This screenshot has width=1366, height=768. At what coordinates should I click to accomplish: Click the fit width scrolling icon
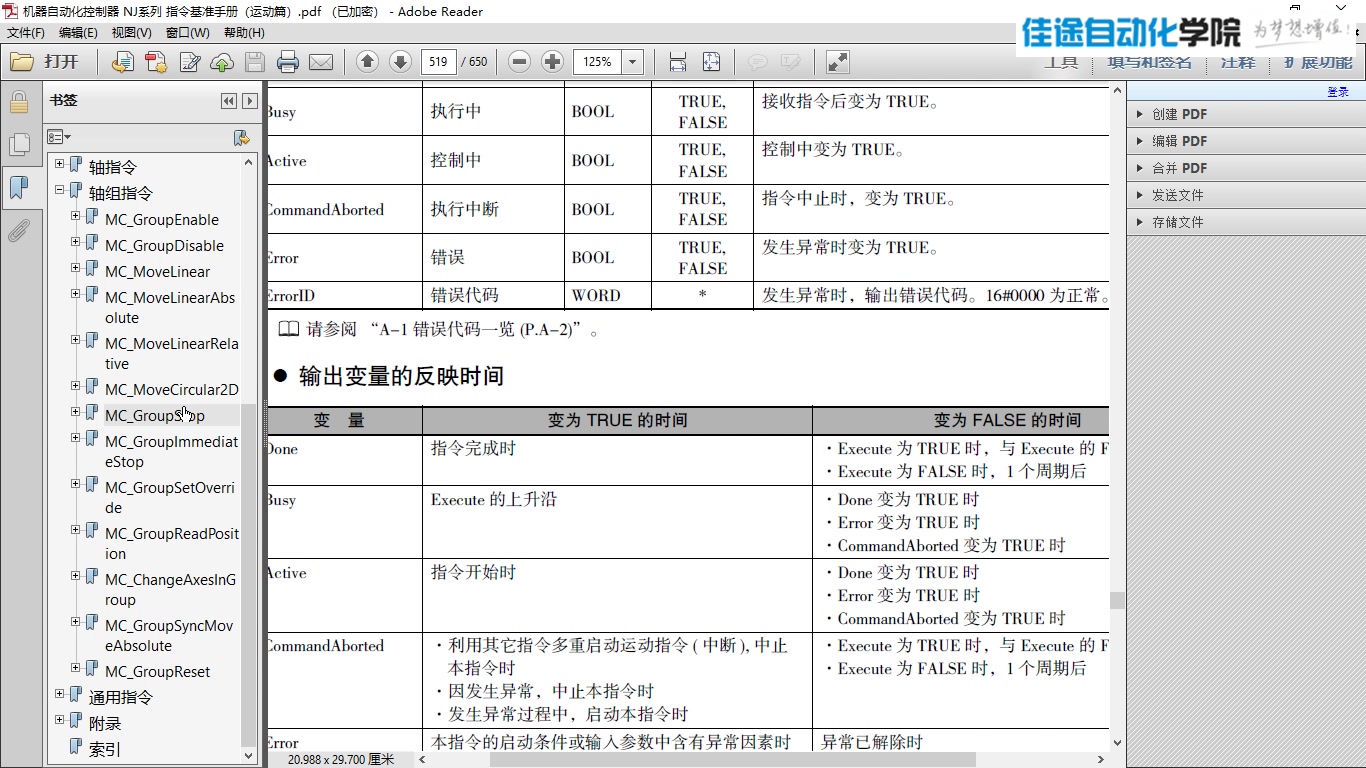(x=678, y=62)
